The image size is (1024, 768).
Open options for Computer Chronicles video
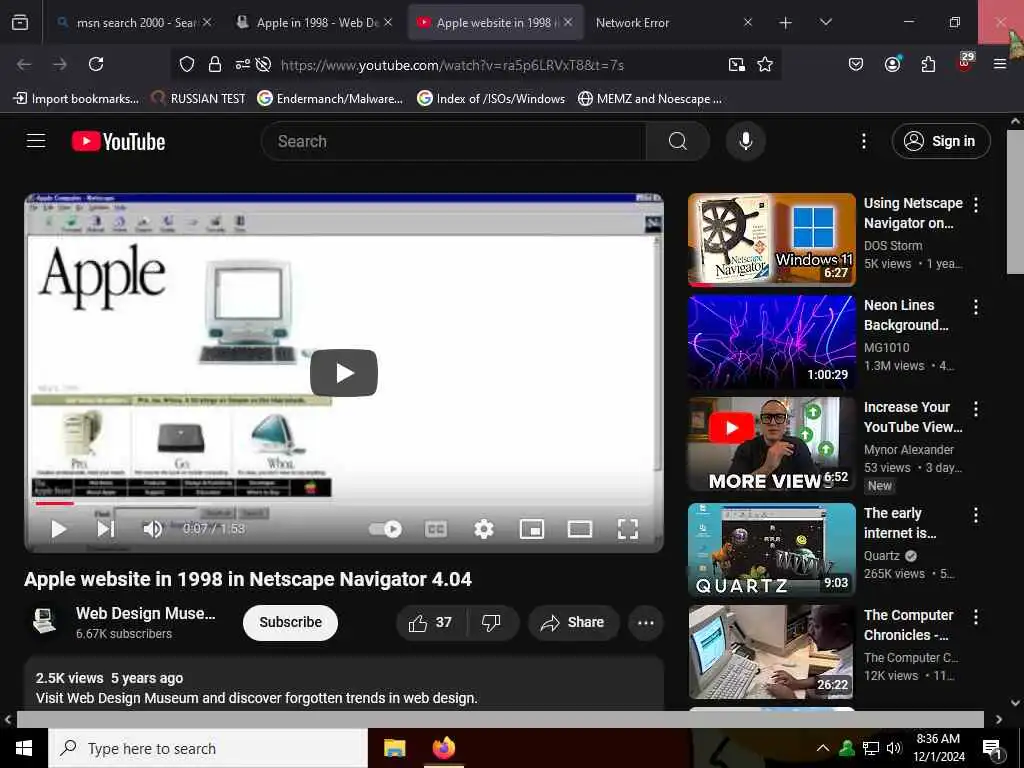pos(976,617)
